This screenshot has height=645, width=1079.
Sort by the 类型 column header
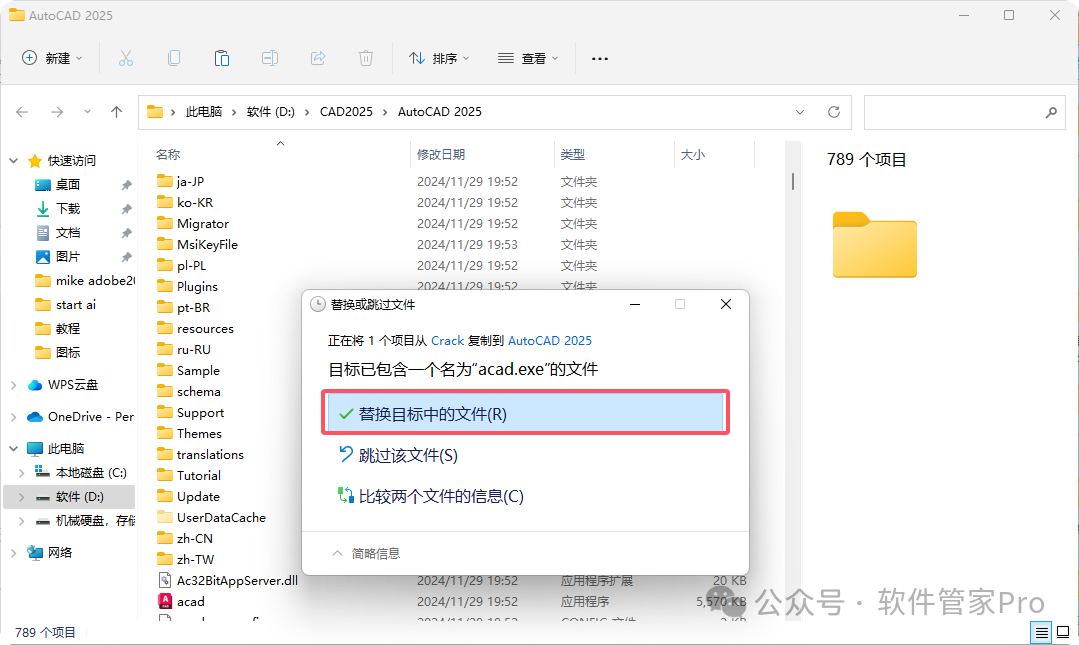coord(573,154)
